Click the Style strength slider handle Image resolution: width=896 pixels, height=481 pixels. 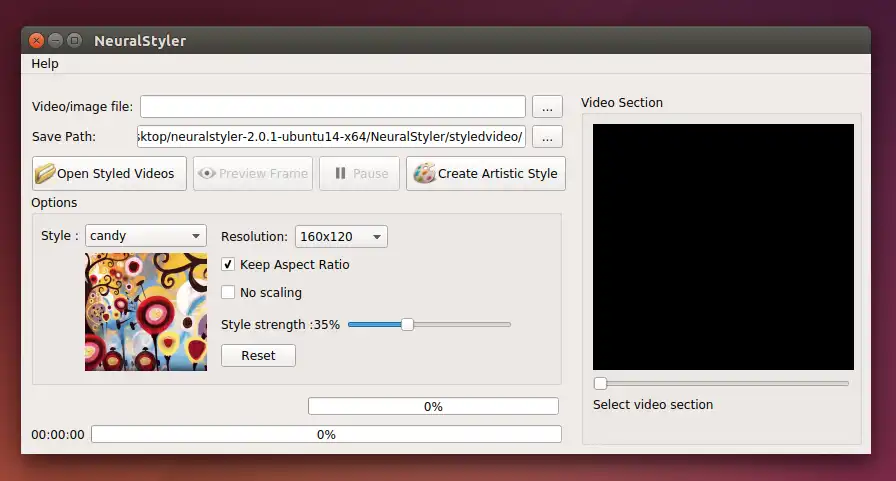(x=407, y=324)
